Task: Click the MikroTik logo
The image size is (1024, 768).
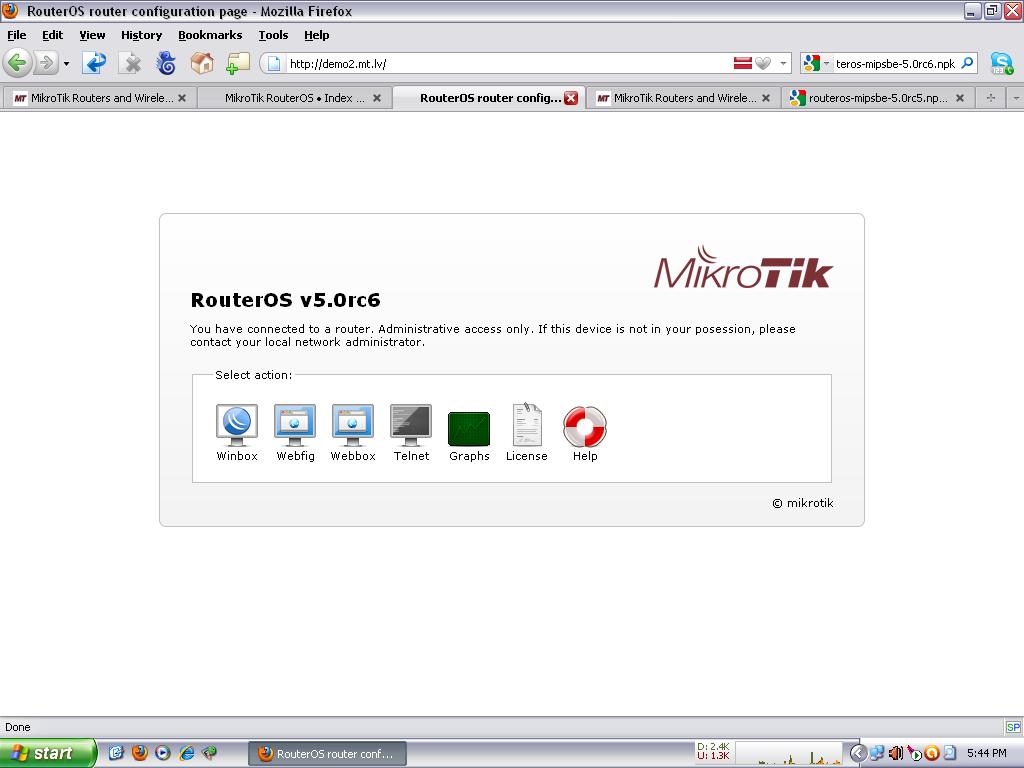Action: click(x=743, y=268)
